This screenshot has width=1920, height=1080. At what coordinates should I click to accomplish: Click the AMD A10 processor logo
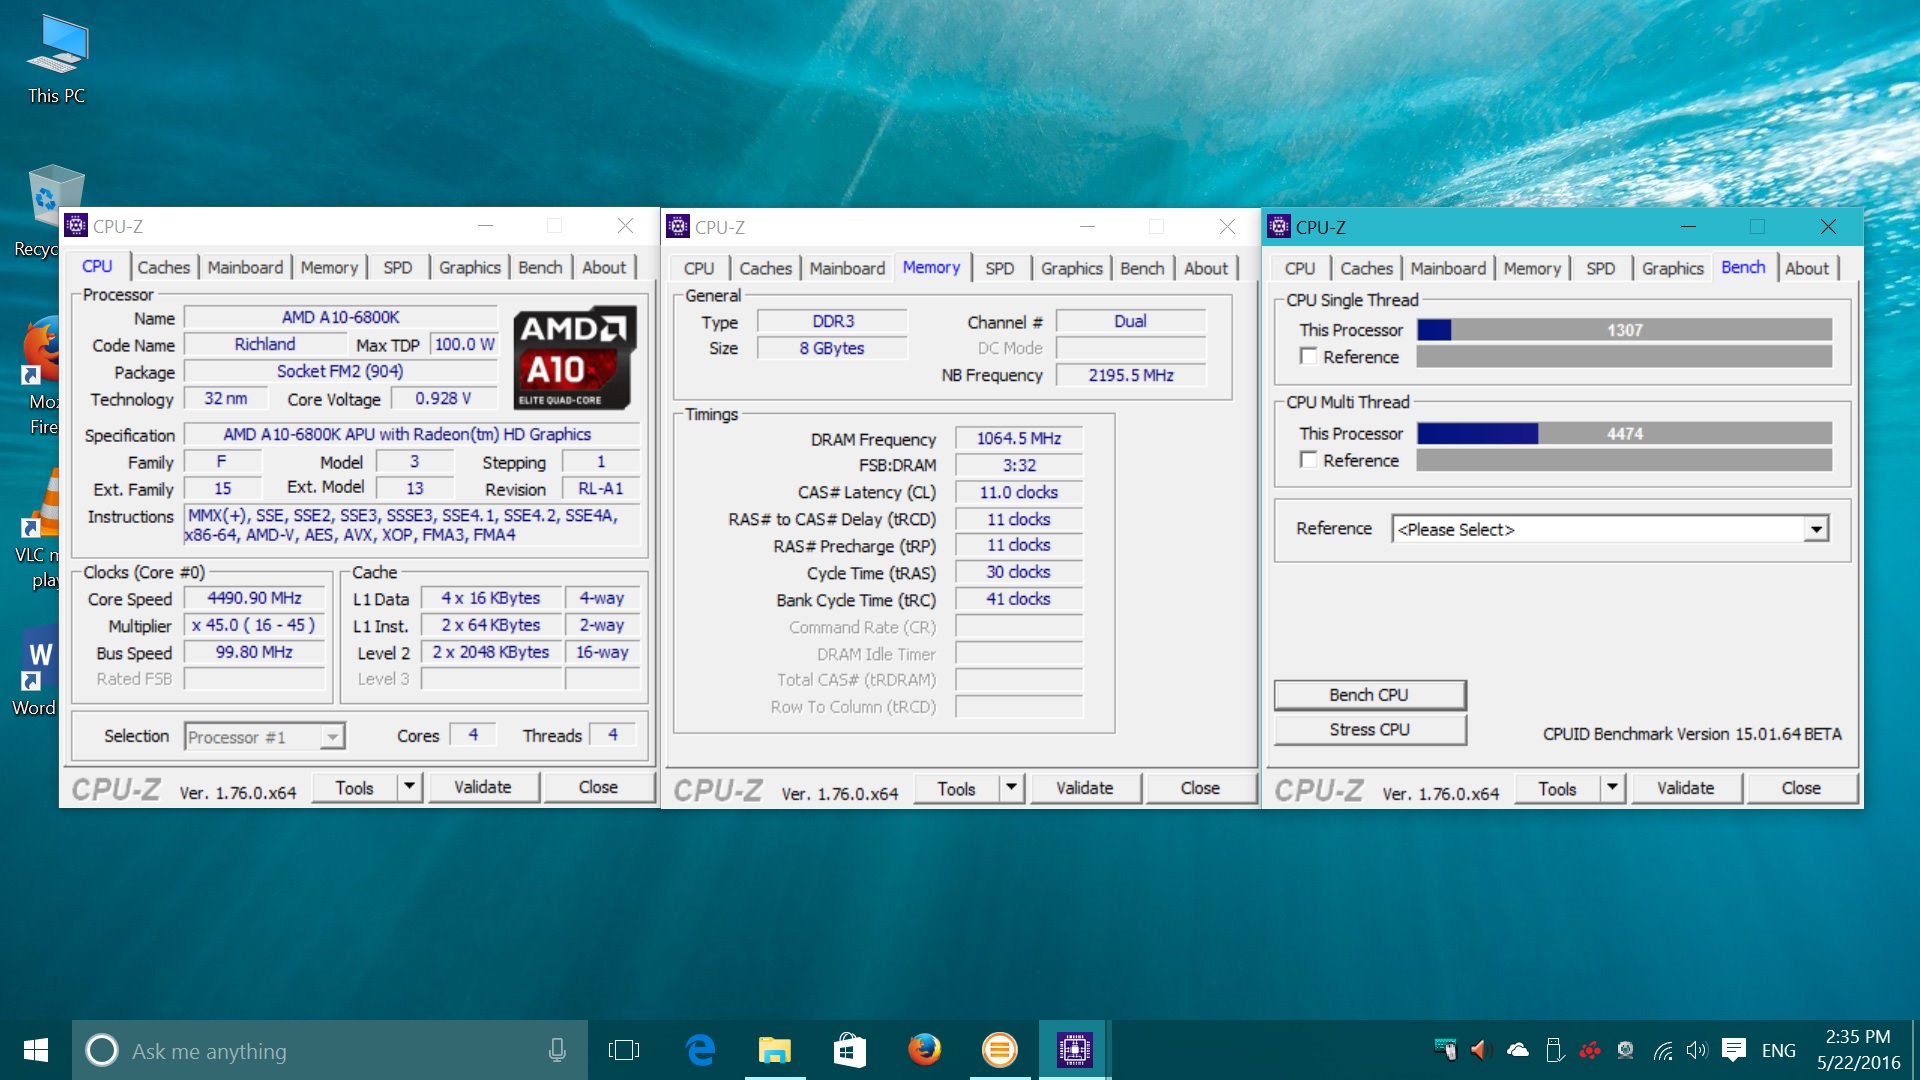[575, 358]
